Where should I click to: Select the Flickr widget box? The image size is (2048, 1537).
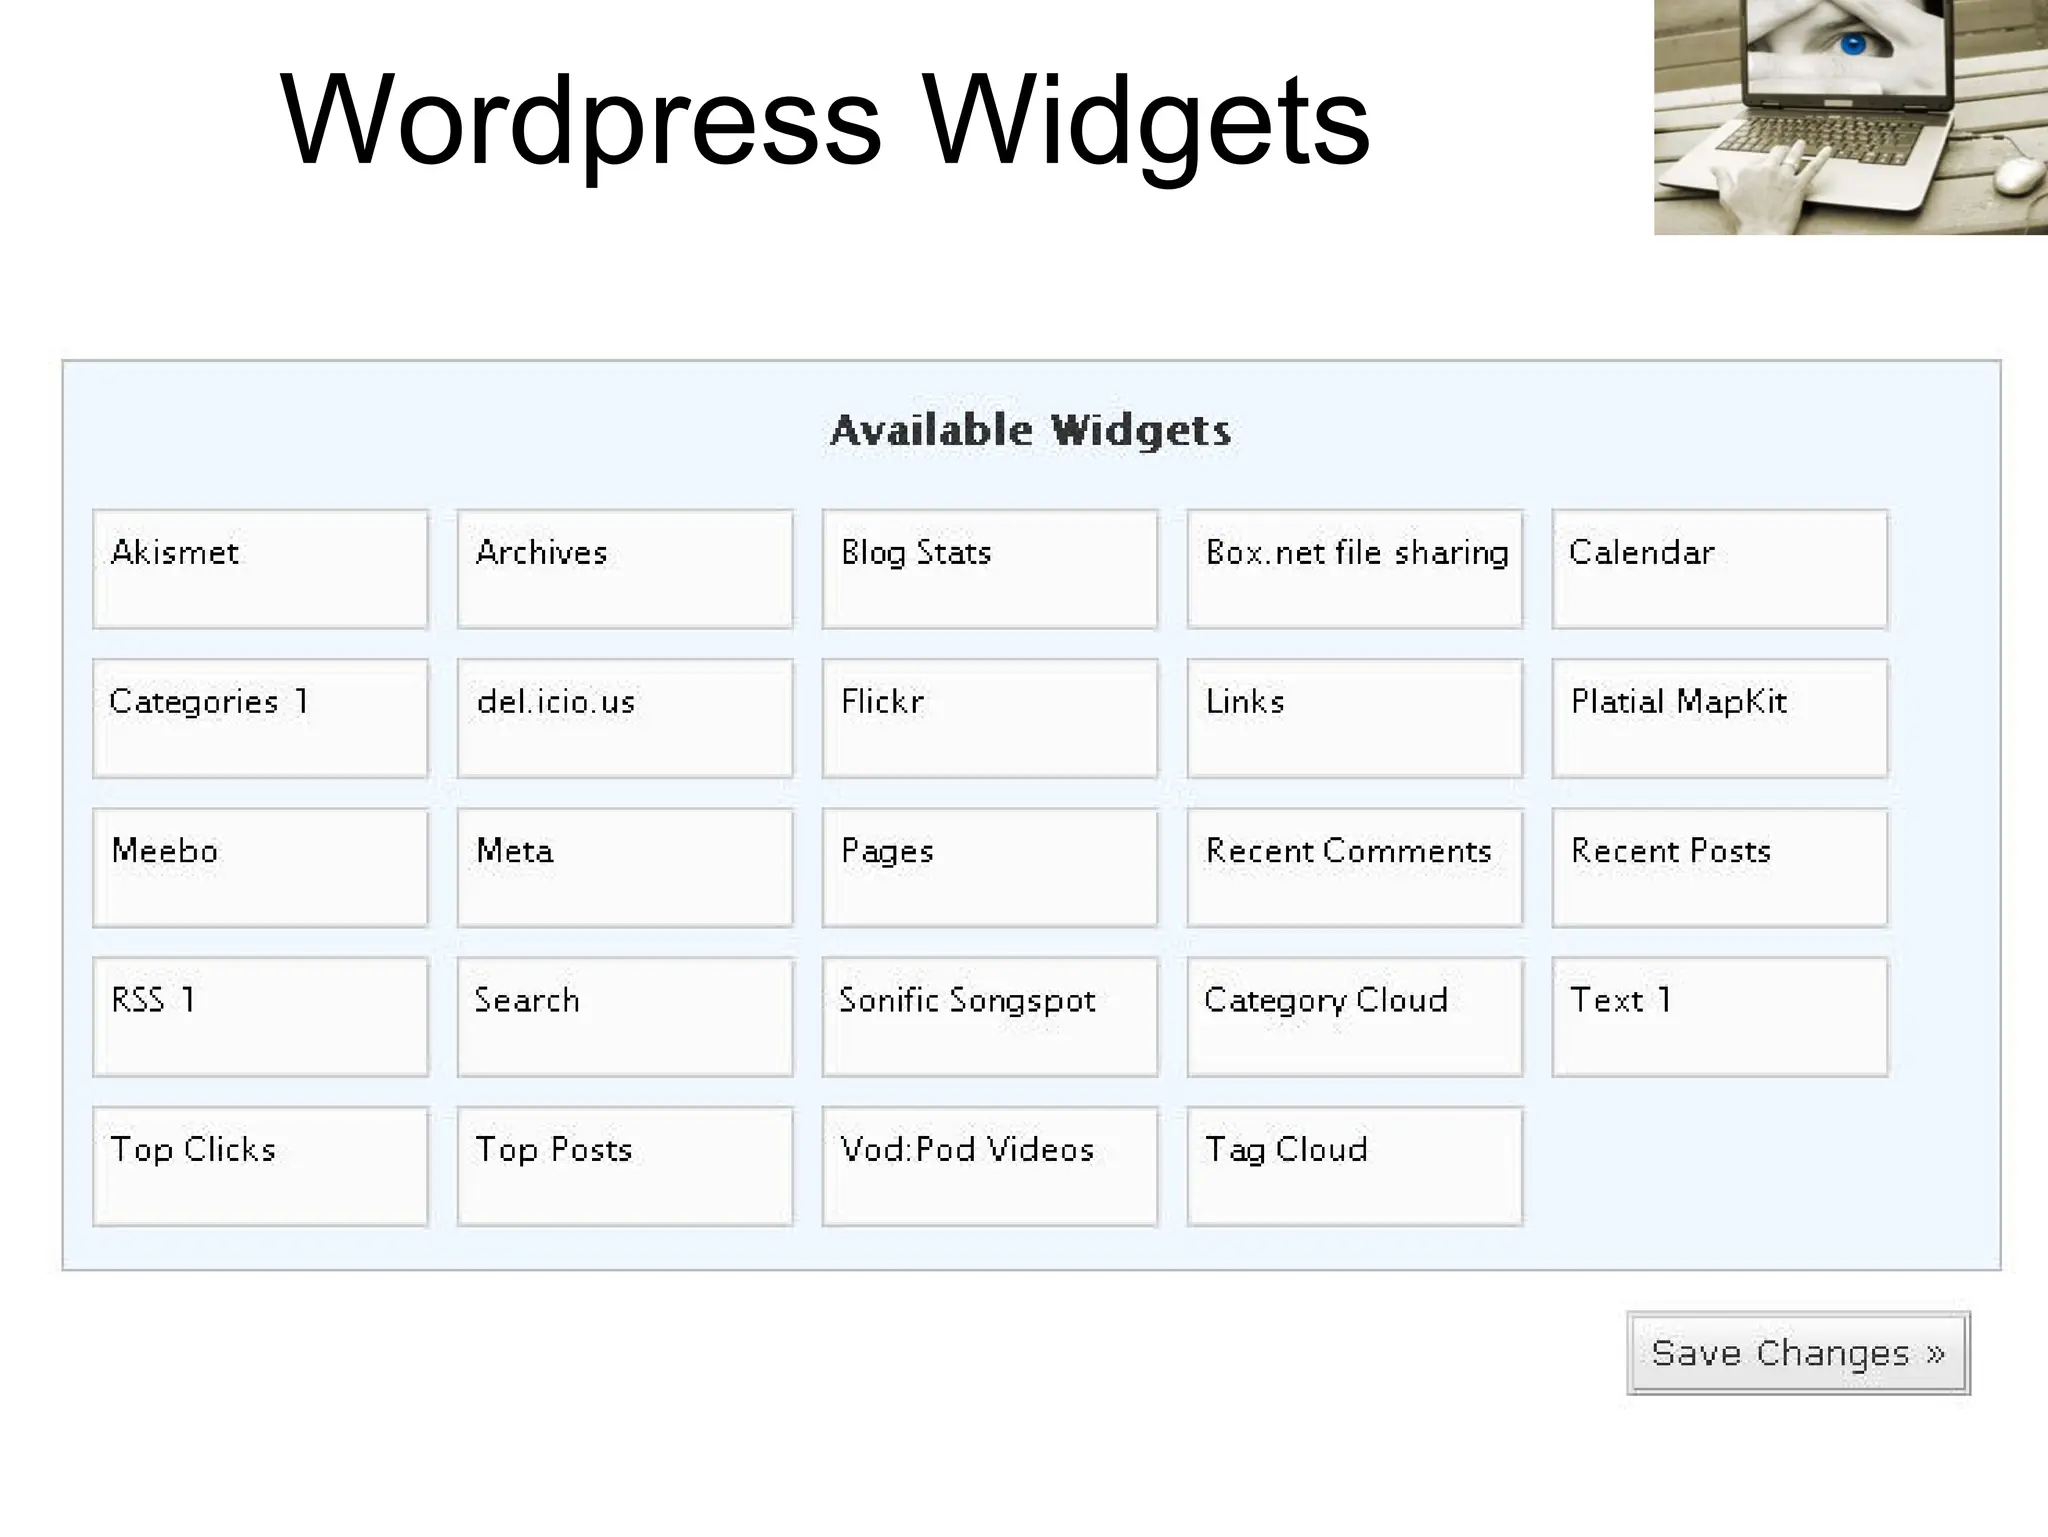click(x=990, y=718)
